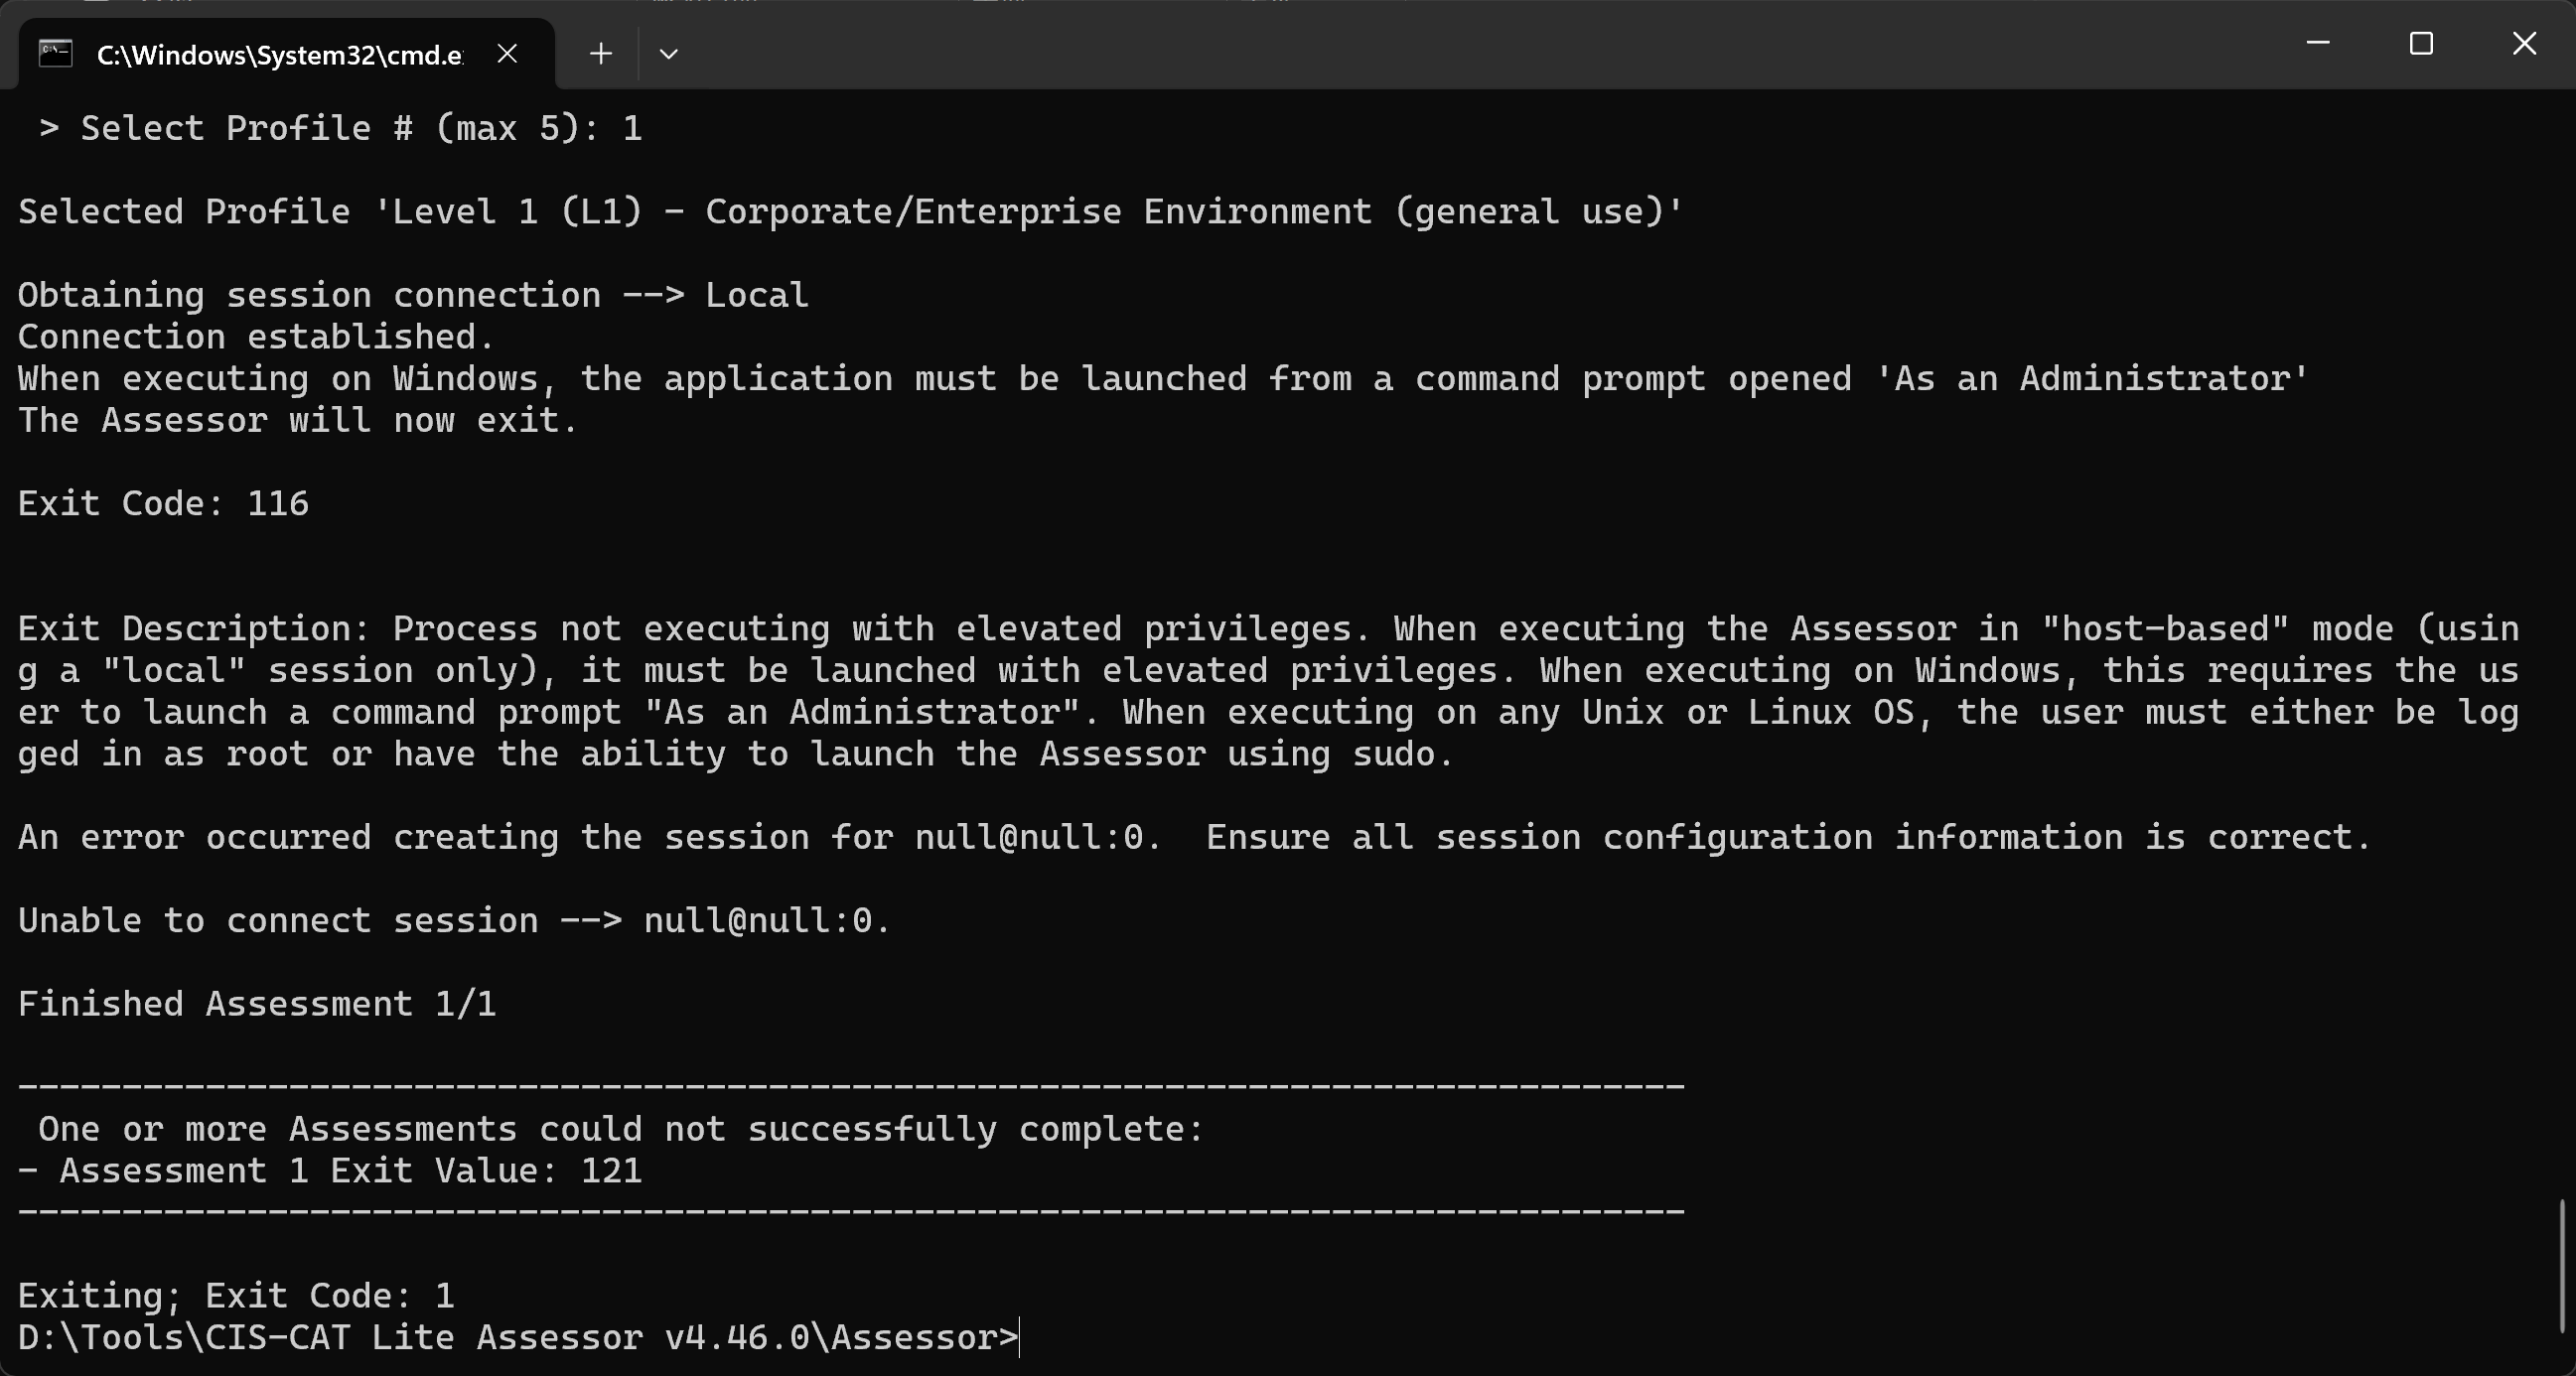Close the Windows Terminal window
This screenshot has width=2576, height=1376.
pos(2524,43)
